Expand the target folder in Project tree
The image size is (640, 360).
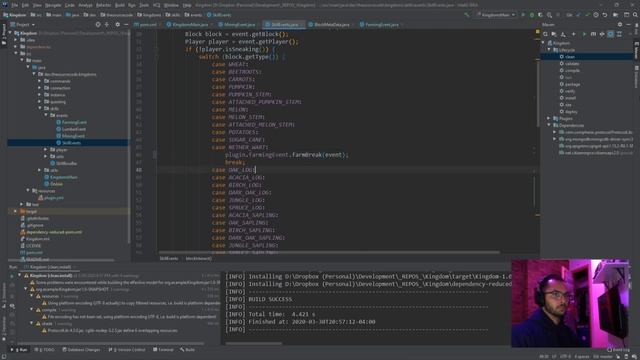[16, 211]
